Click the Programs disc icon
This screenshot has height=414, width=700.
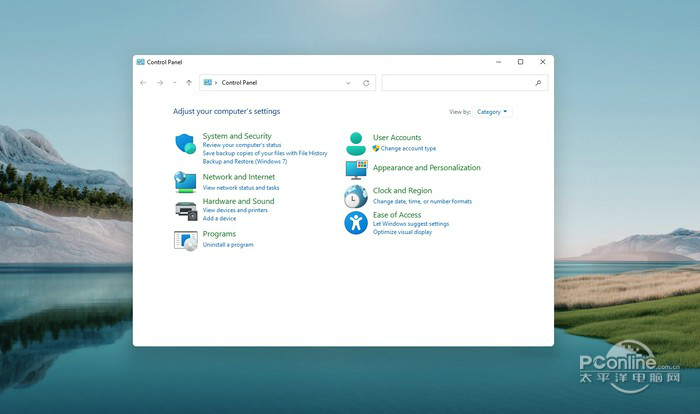point(186,241)
